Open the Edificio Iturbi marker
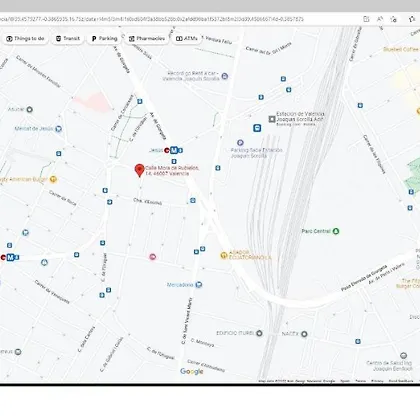The width and height of the screenshot is (420, 420). (x=259, y=333)
